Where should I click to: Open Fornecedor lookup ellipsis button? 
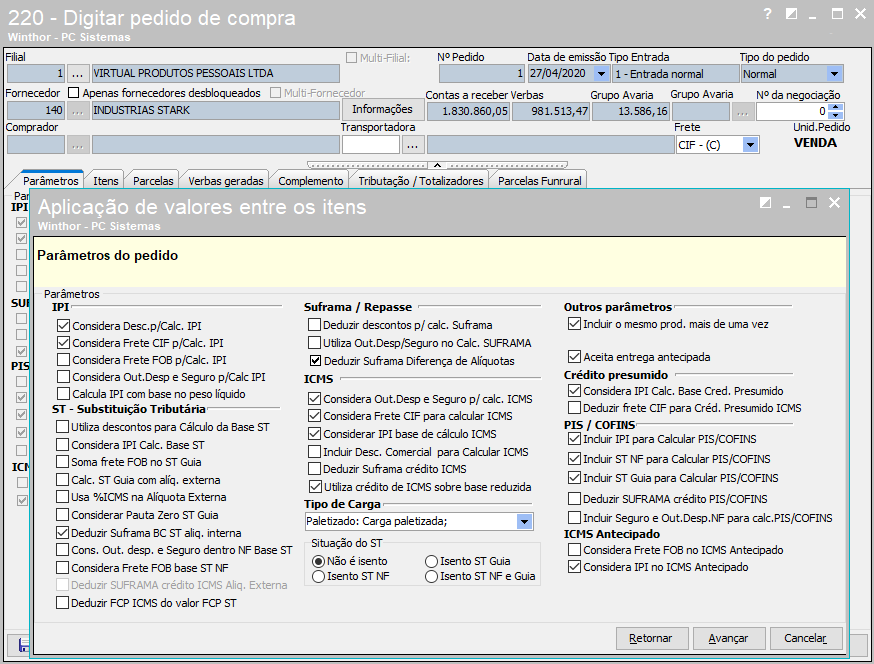click(77, 111)
